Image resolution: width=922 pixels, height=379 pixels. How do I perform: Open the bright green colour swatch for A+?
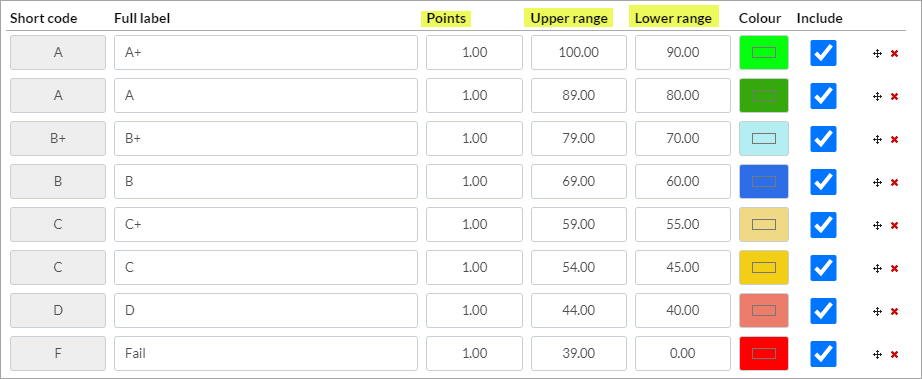coord(764,53)
